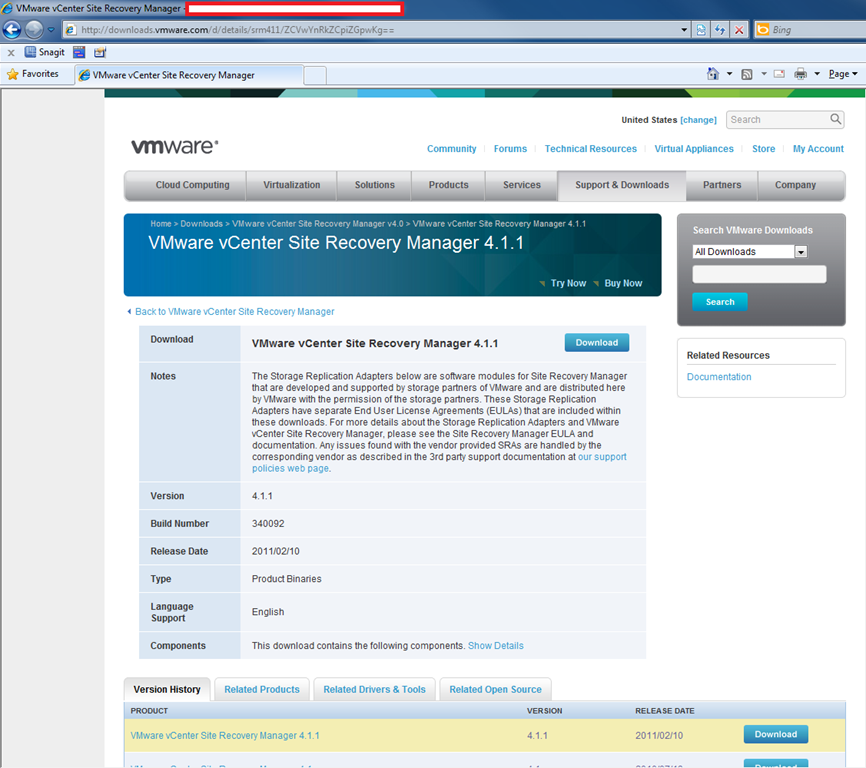Select the Virtualization nav item
The height and width of the screenshot is (768, 866).
292,185
